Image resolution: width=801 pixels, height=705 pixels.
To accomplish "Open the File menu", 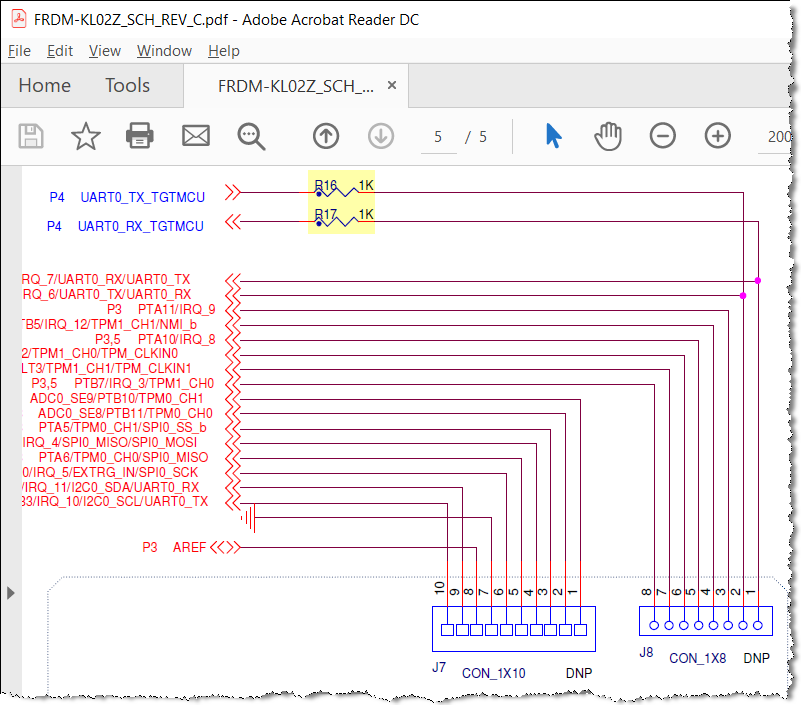I will pyautogui.click(x=19, y=50).
